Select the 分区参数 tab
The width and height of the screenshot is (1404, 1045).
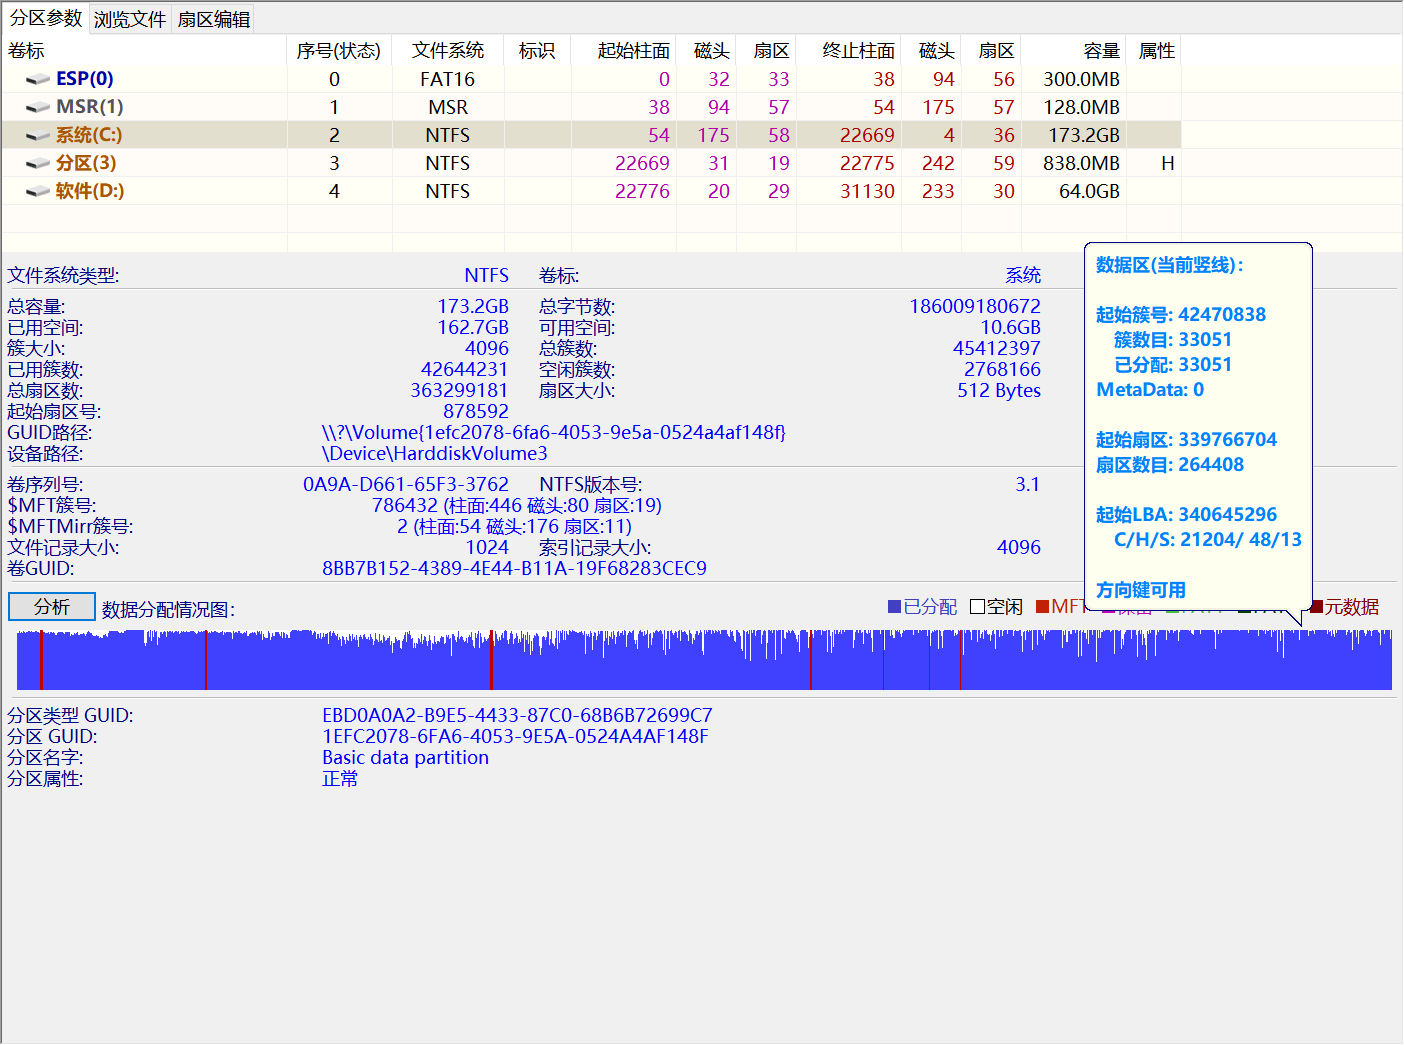coord(46,18)
